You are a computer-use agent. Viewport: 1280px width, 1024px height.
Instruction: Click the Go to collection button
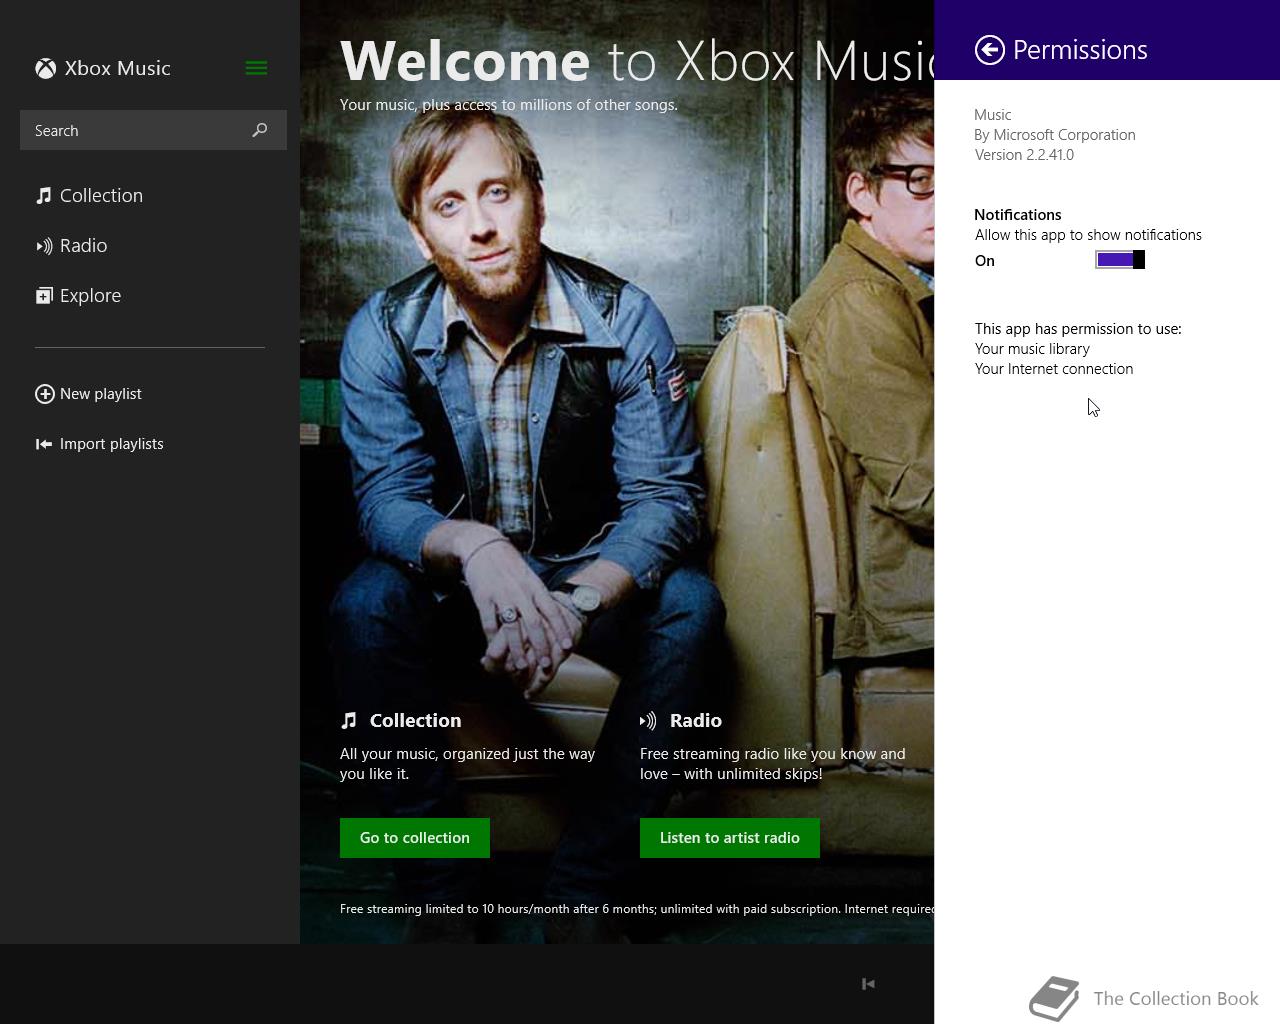point(415,838)
